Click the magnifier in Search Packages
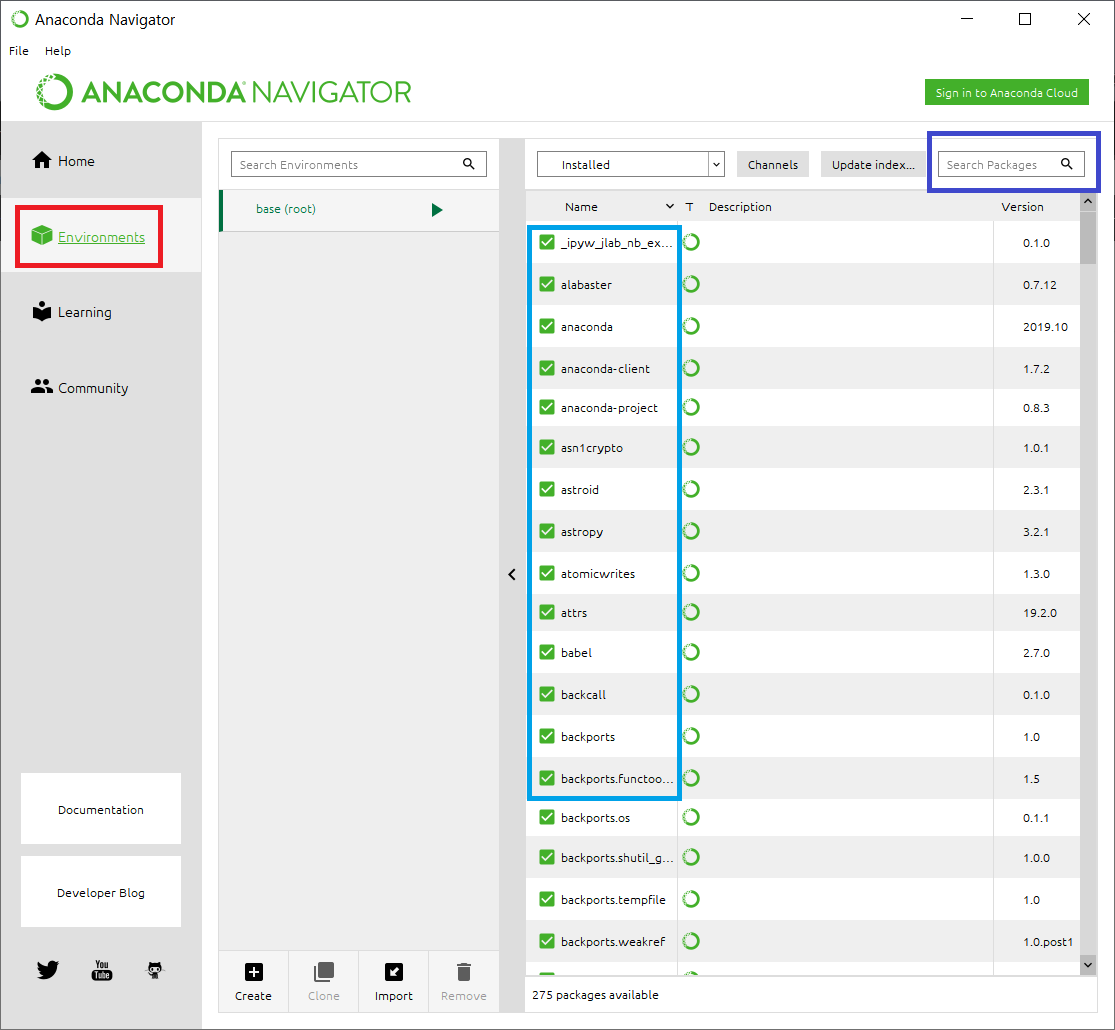The width and height of the screenshot is (1115, 1030). [x=1067, y=164]
